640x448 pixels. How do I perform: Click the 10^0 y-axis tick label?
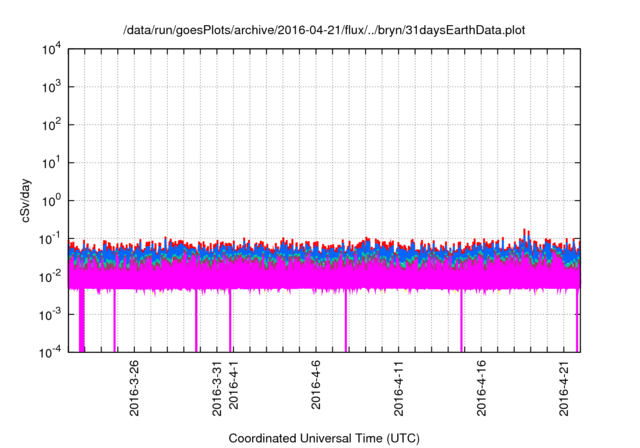click(51, 201)
